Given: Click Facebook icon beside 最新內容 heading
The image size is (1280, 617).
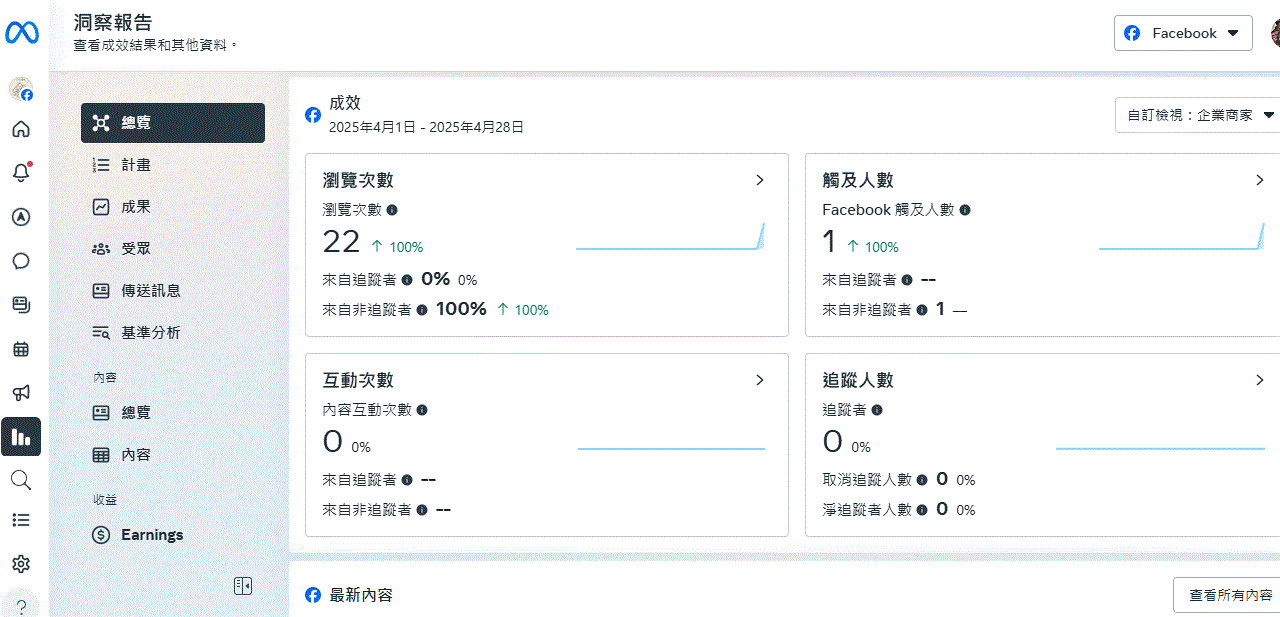Looking at the screenshot, I should click(313, 595).
